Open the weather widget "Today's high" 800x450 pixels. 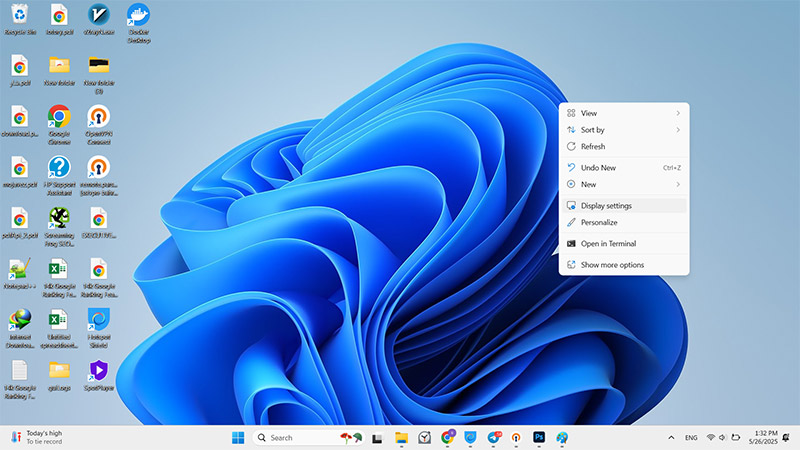[37, 437]
